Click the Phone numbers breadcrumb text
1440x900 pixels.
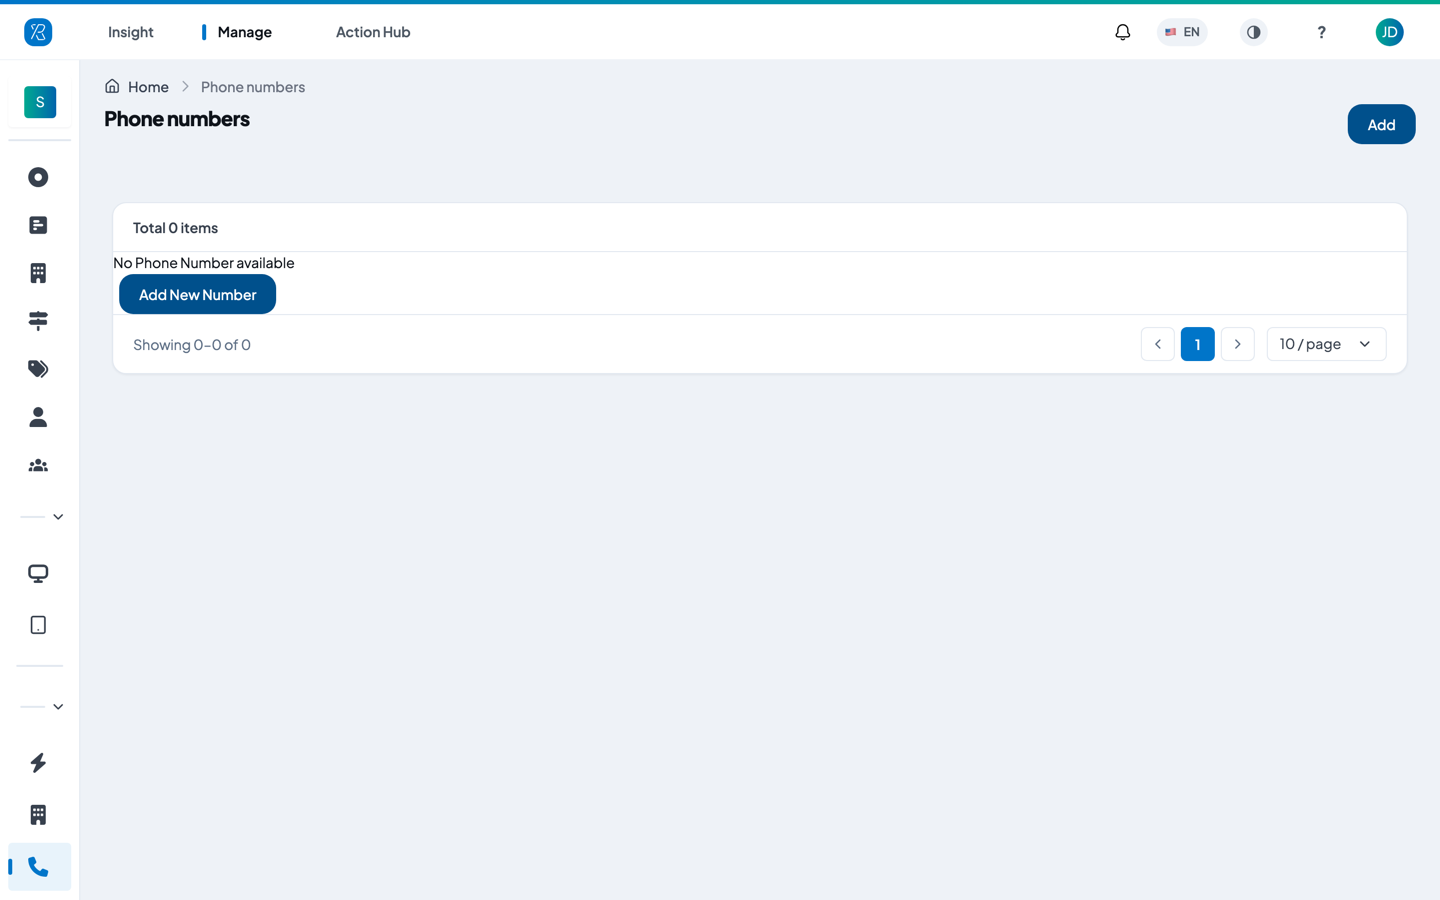pyautogui.click(x=253, y=87)
